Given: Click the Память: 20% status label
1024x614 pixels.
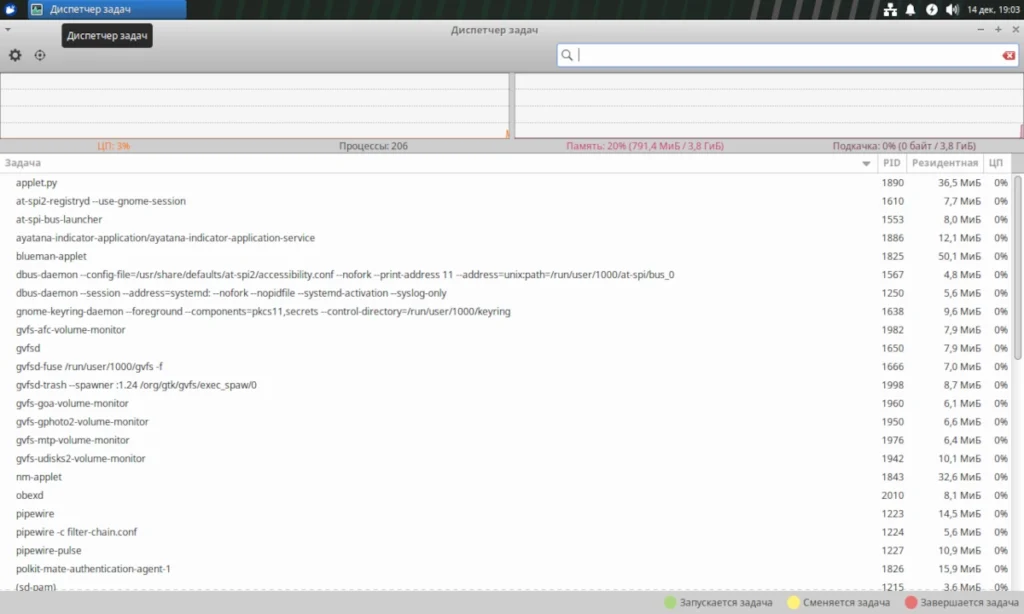Looking at the screenshot, I should [645, 146].
